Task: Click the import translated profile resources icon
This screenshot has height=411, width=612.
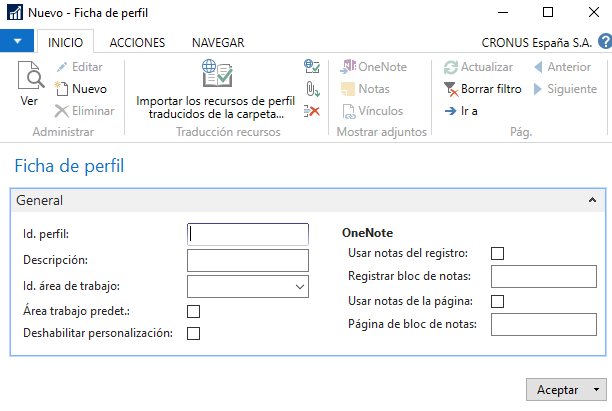Action: coord(217,73)
